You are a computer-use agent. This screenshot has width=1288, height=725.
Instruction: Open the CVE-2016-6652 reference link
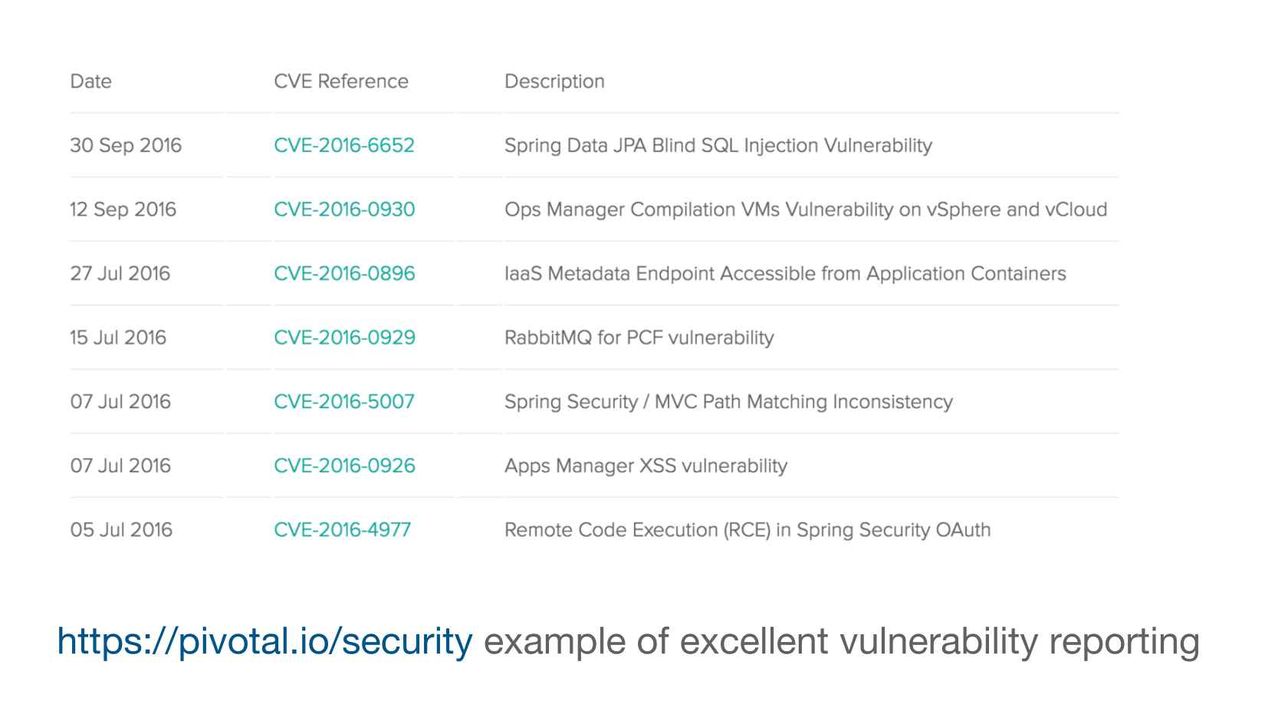344,145
